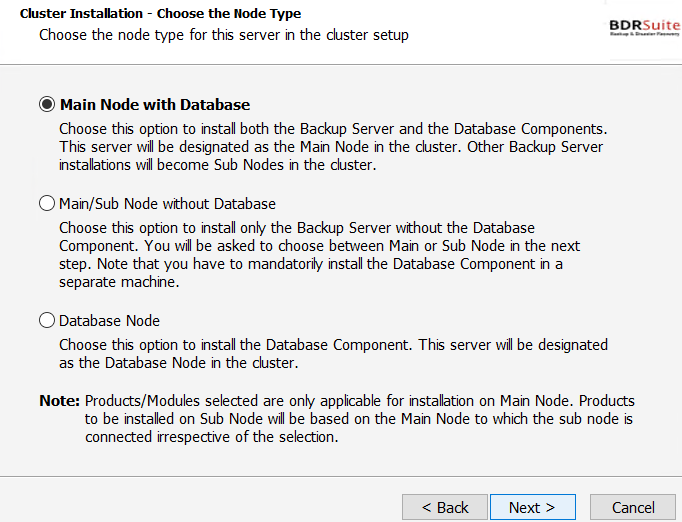The image size is (682, 522).
Task: Click the Main/Sub Node without Database label text
Action: [x=167, y=204]
